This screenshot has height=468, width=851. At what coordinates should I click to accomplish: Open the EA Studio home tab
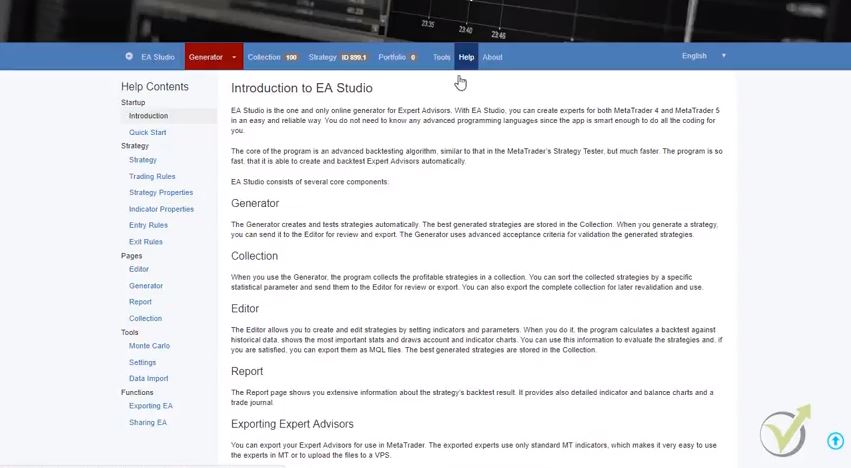(157, 57)
